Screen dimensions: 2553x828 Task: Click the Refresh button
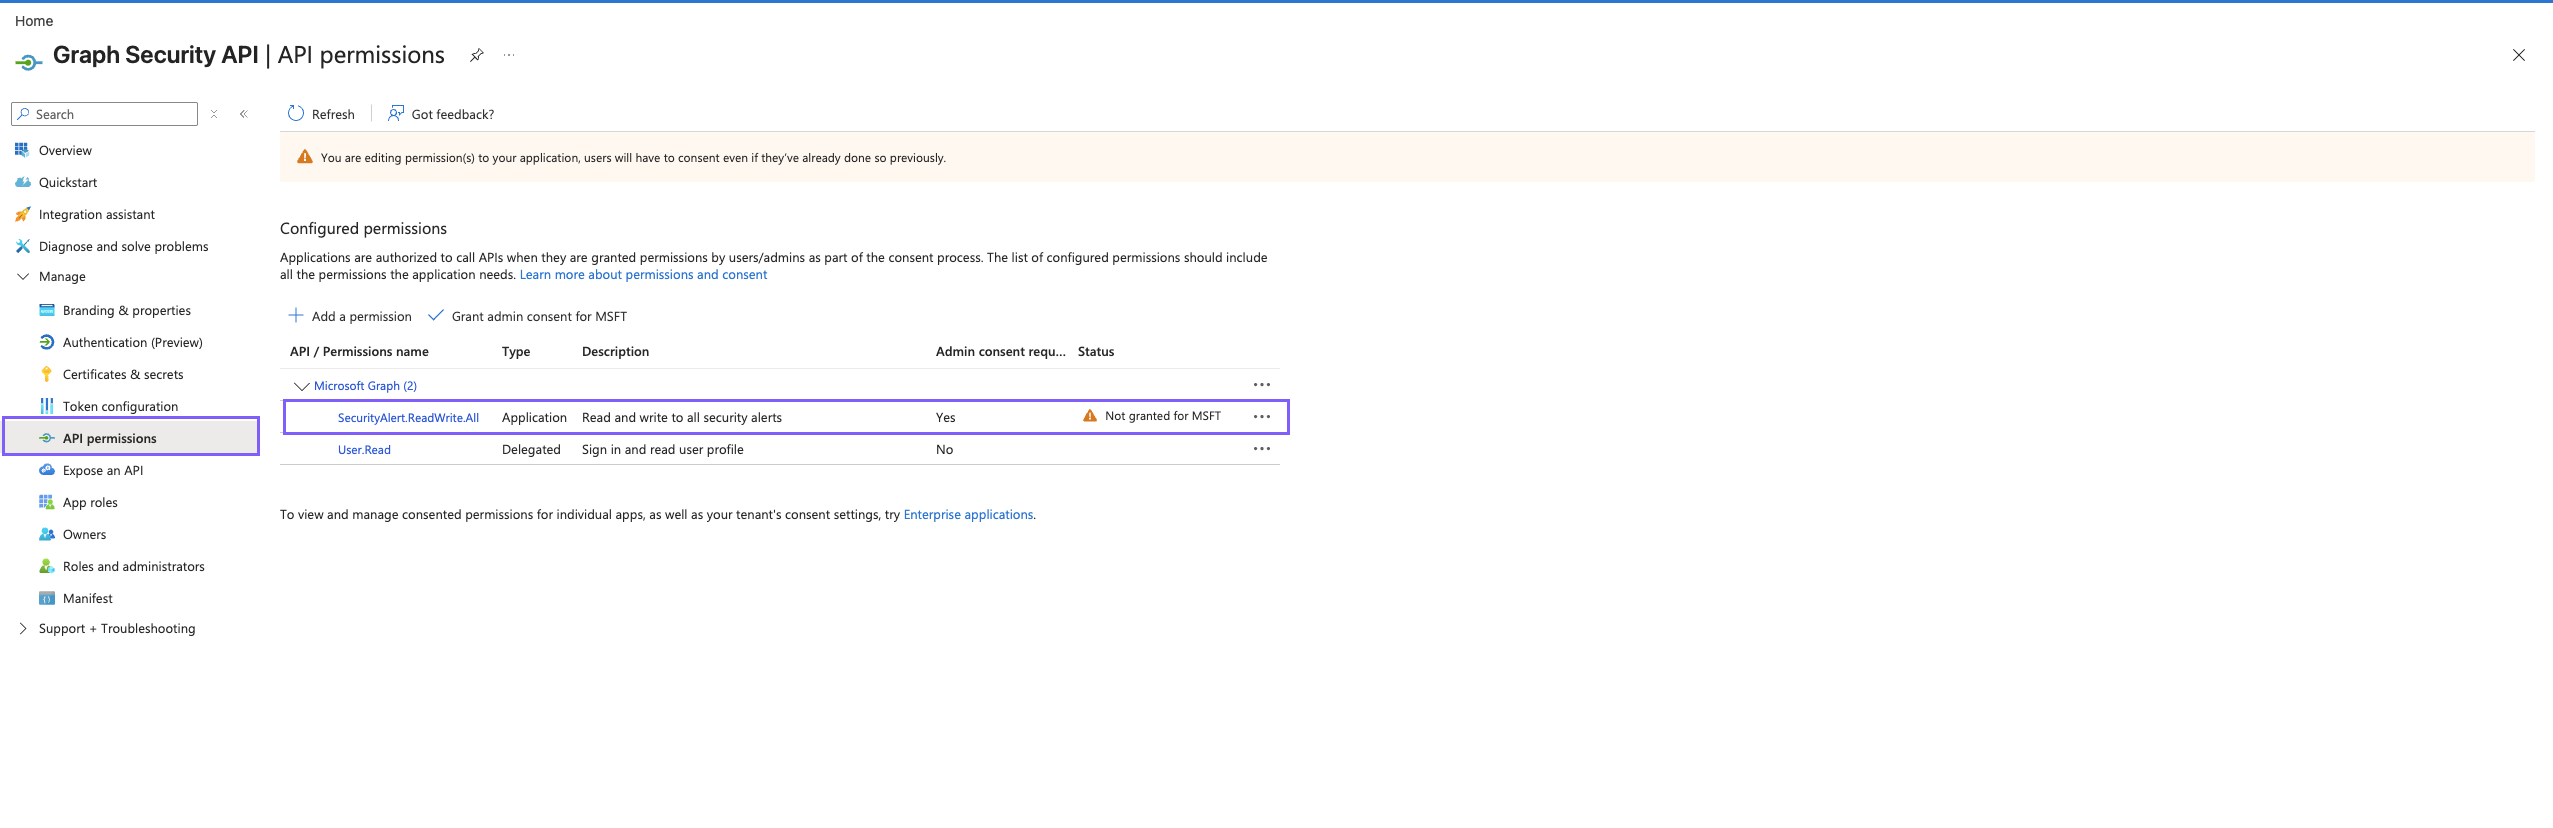click(x=321, y=114)
